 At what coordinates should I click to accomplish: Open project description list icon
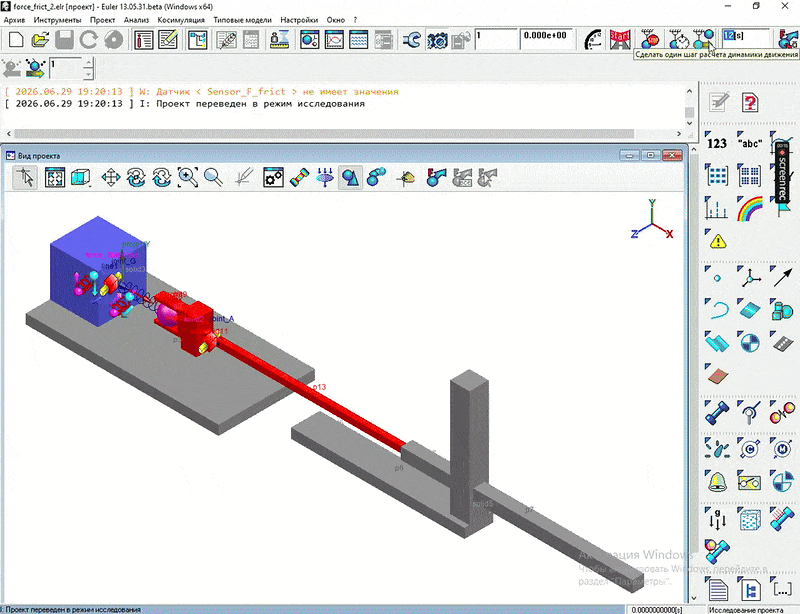pyautogui.click(x=143, y=39)
